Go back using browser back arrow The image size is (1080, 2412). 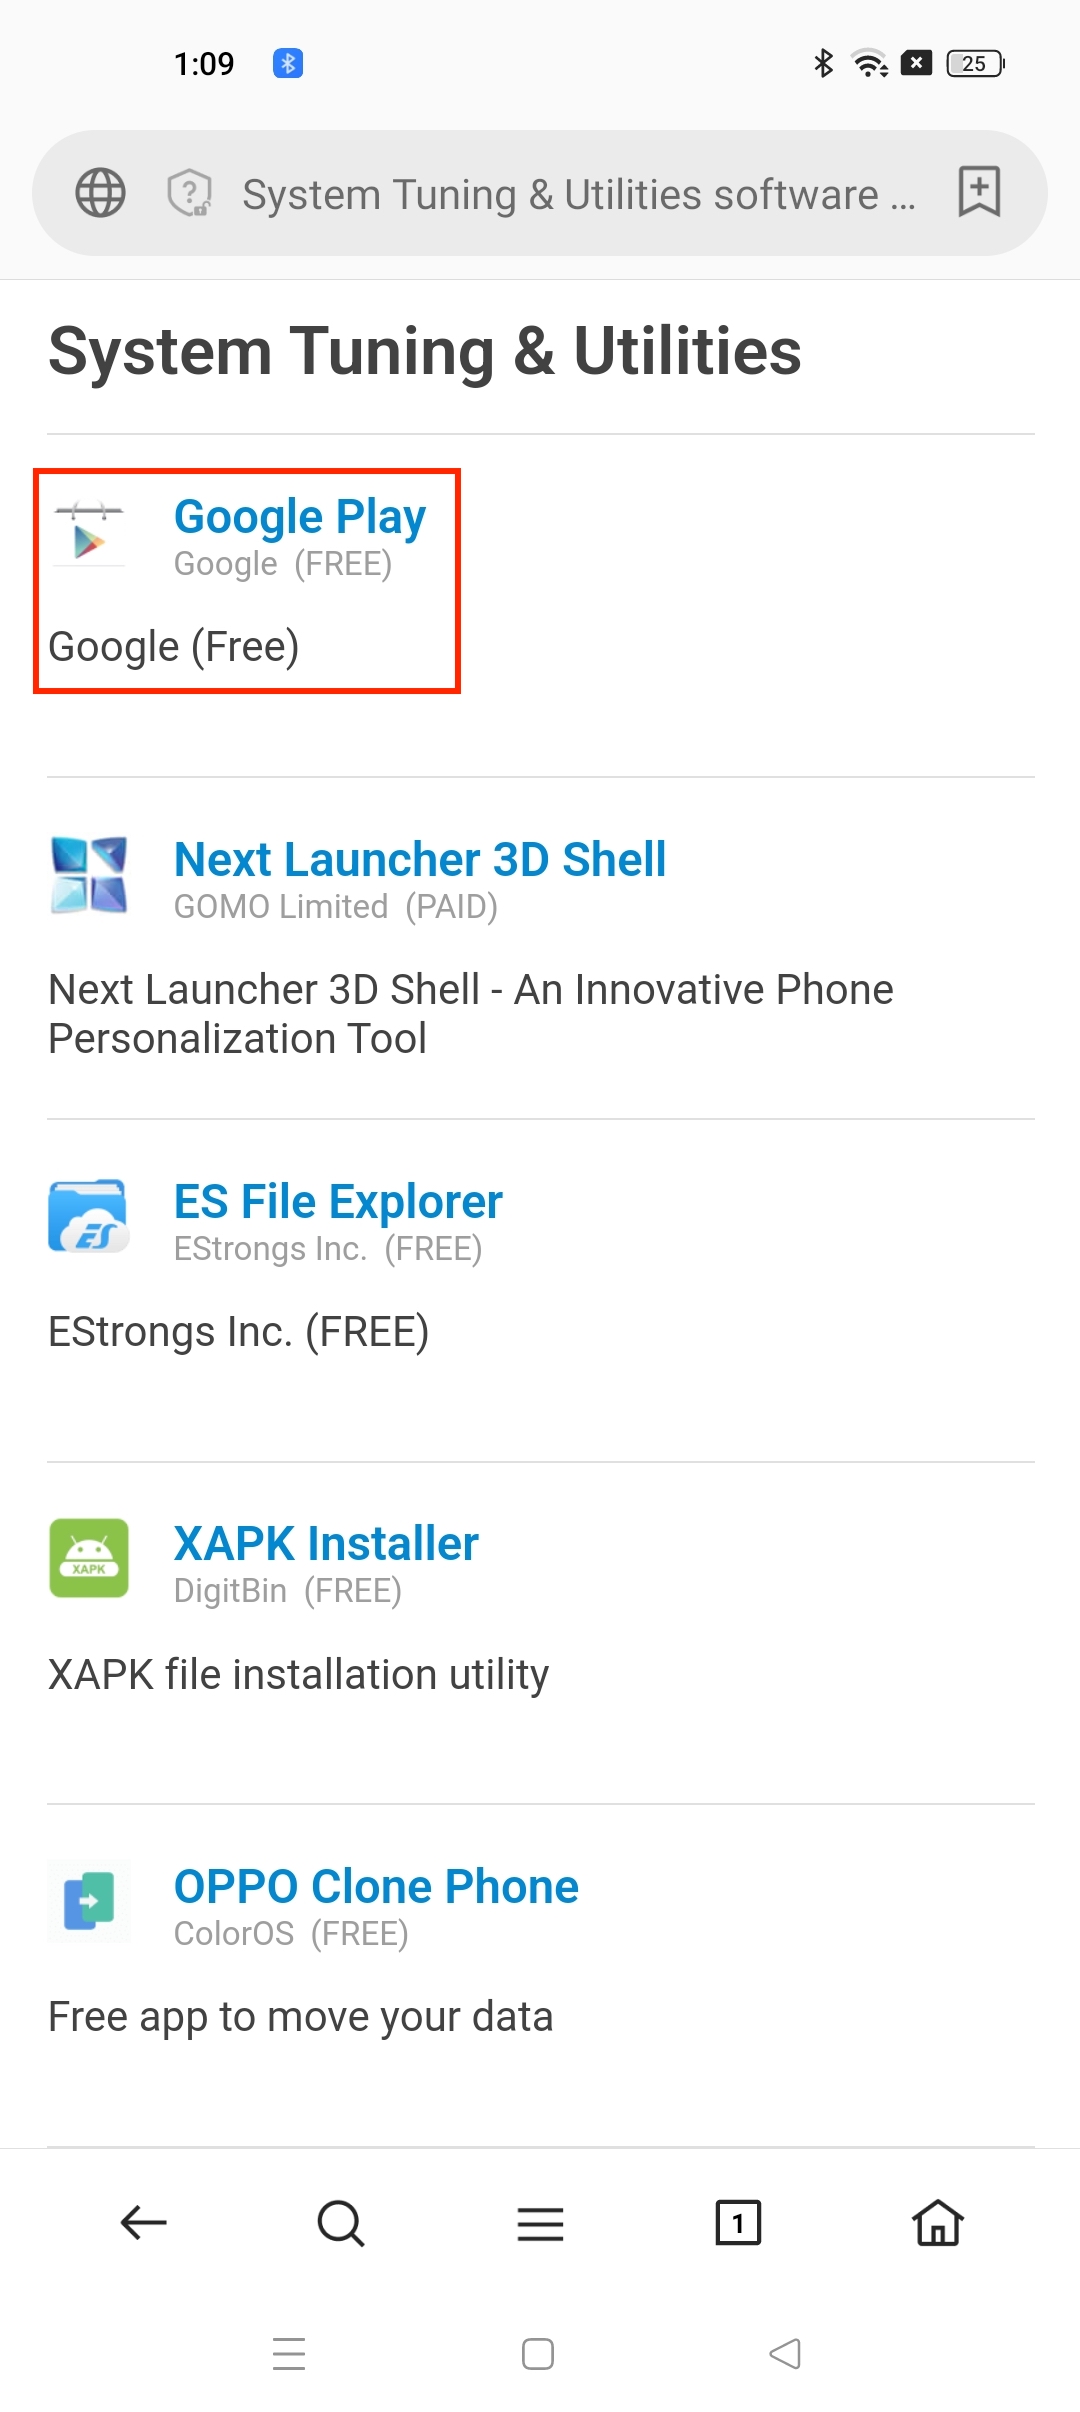pos(143,2223)
